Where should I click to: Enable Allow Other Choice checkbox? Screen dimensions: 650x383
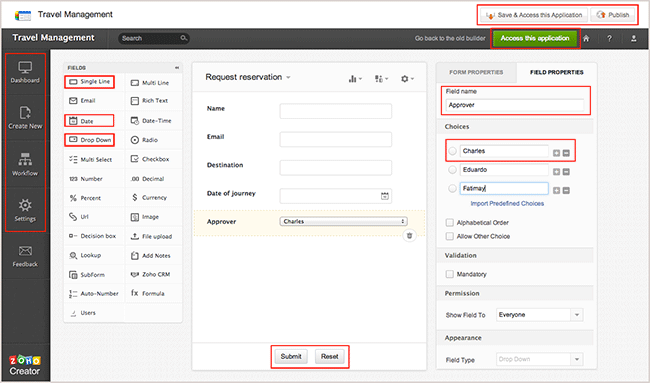point(449,236)
